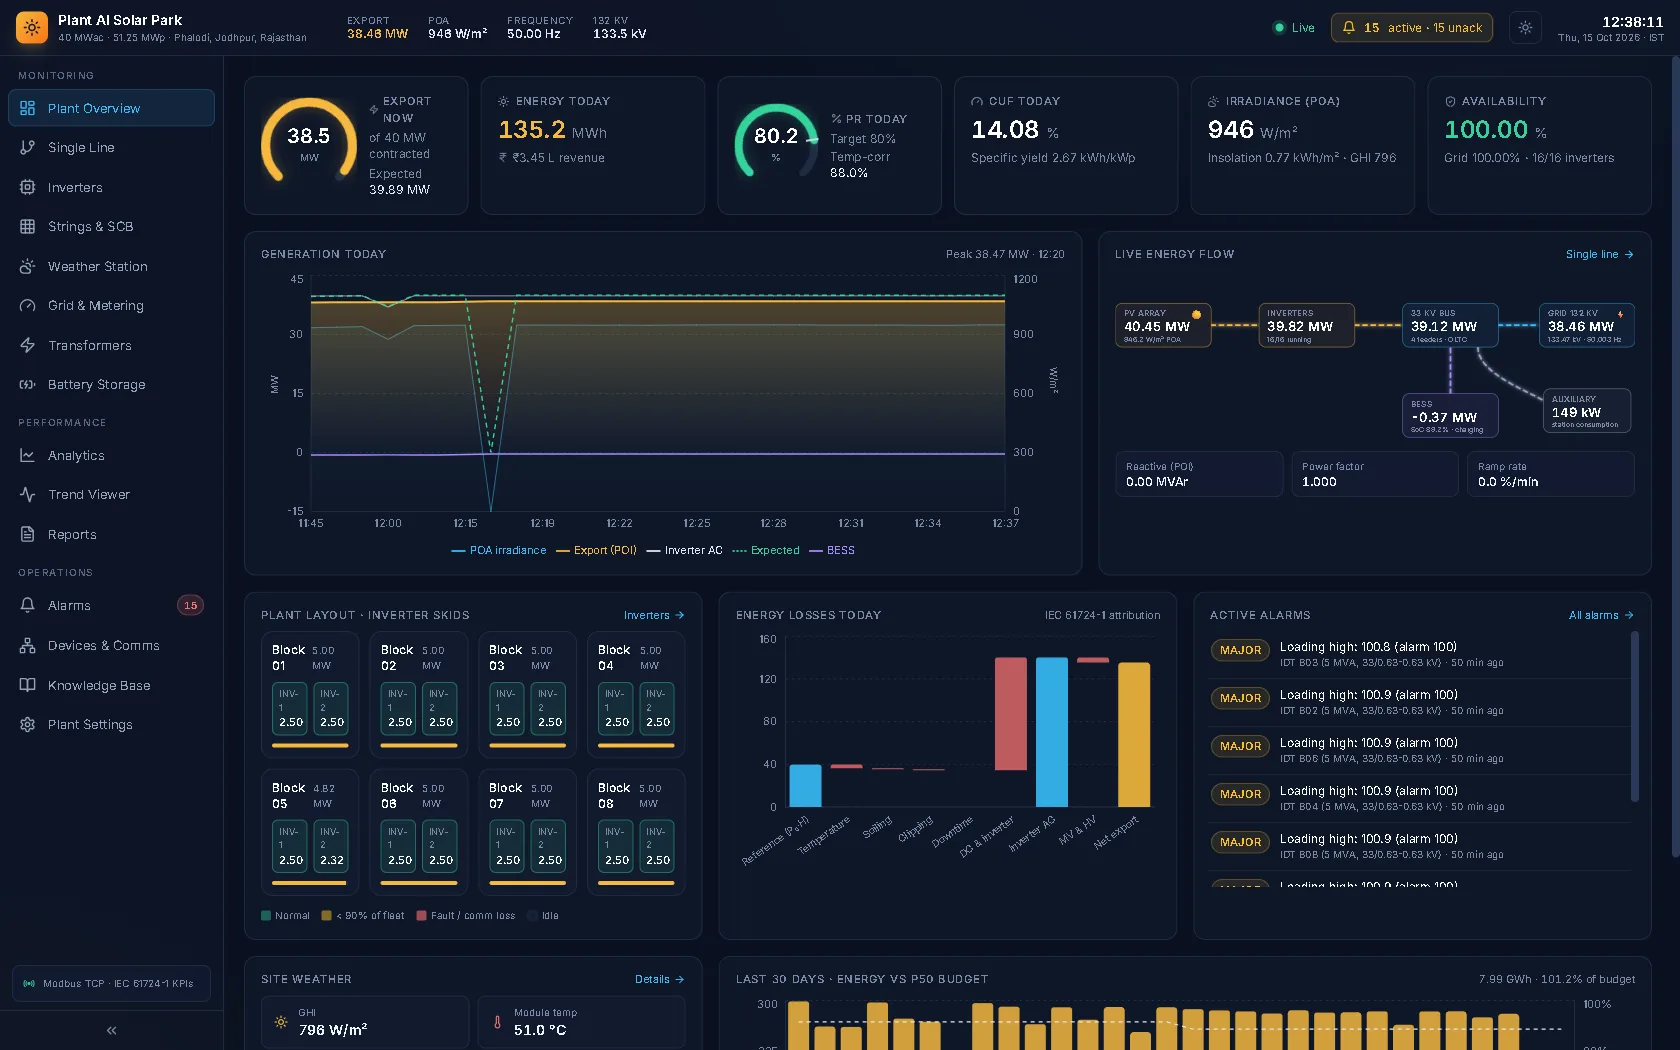Toggle the light/dark theme sun button
Viewport: 1680px width, 1050px height.
(1525, 28)
